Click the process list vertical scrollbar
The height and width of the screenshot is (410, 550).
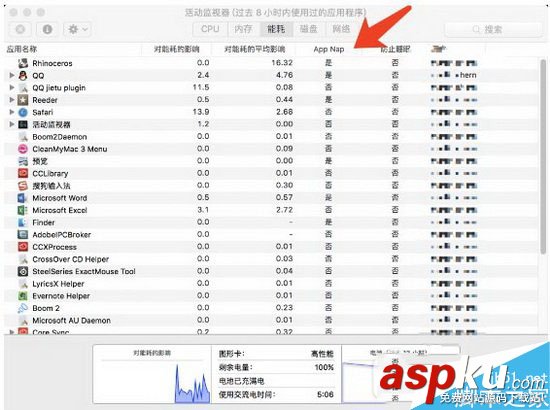click(x=543, y=156)
